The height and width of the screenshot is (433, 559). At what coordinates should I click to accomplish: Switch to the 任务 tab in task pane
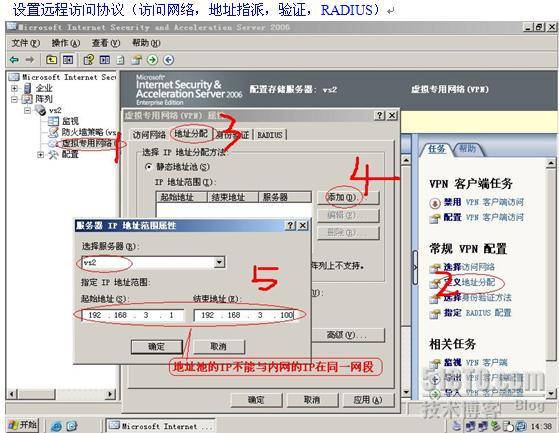point(436,149)
